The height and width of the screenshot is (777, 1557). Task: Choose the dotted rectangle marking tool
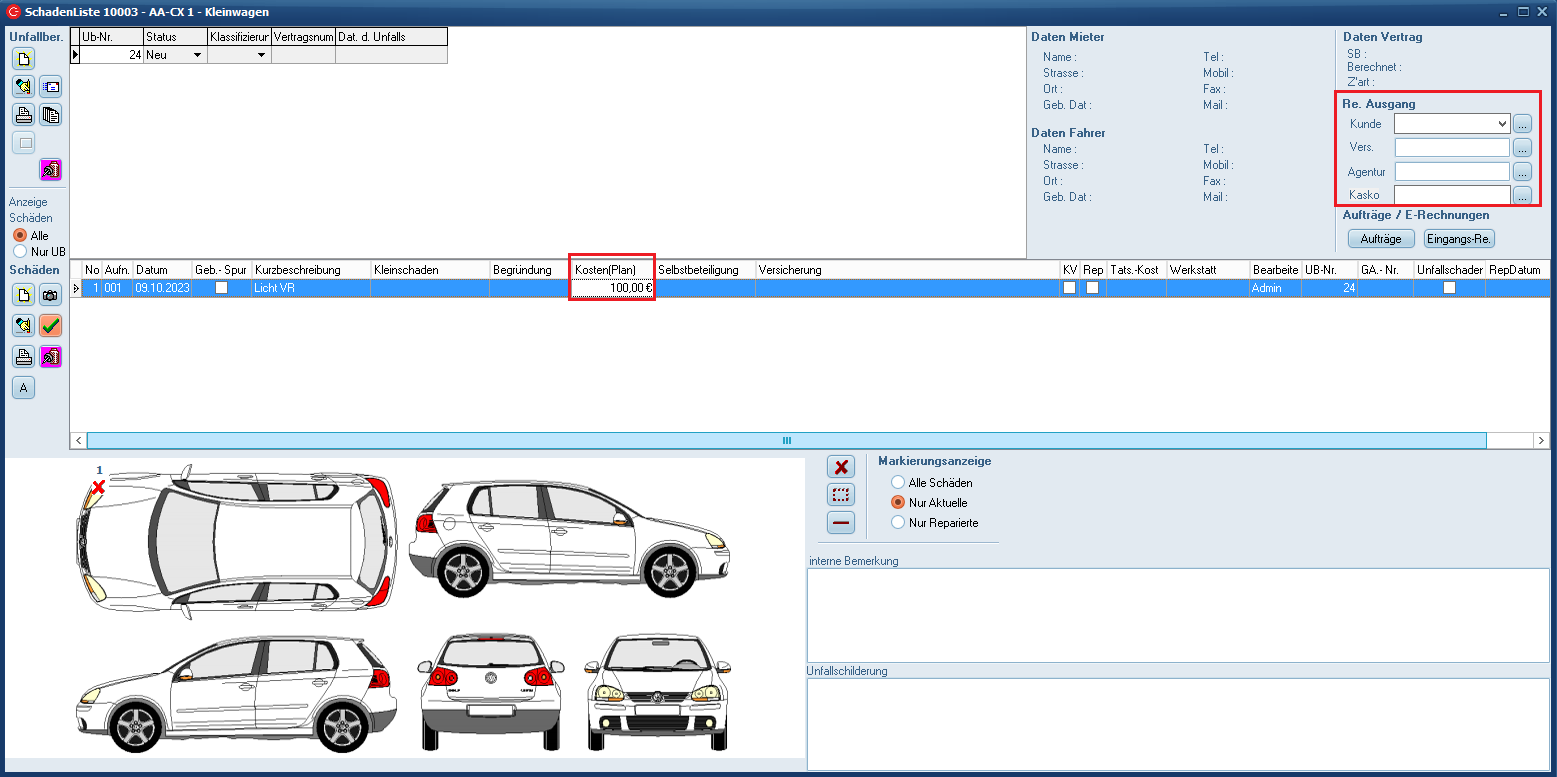[842, 495]
